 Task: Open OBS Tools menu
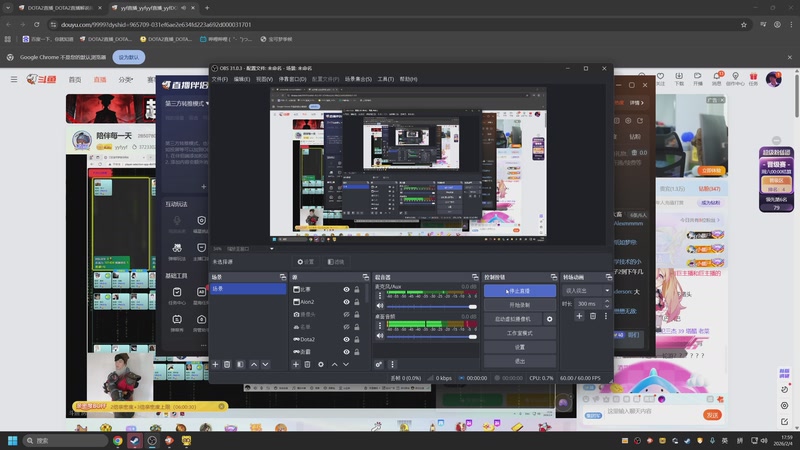coord(386,79)
